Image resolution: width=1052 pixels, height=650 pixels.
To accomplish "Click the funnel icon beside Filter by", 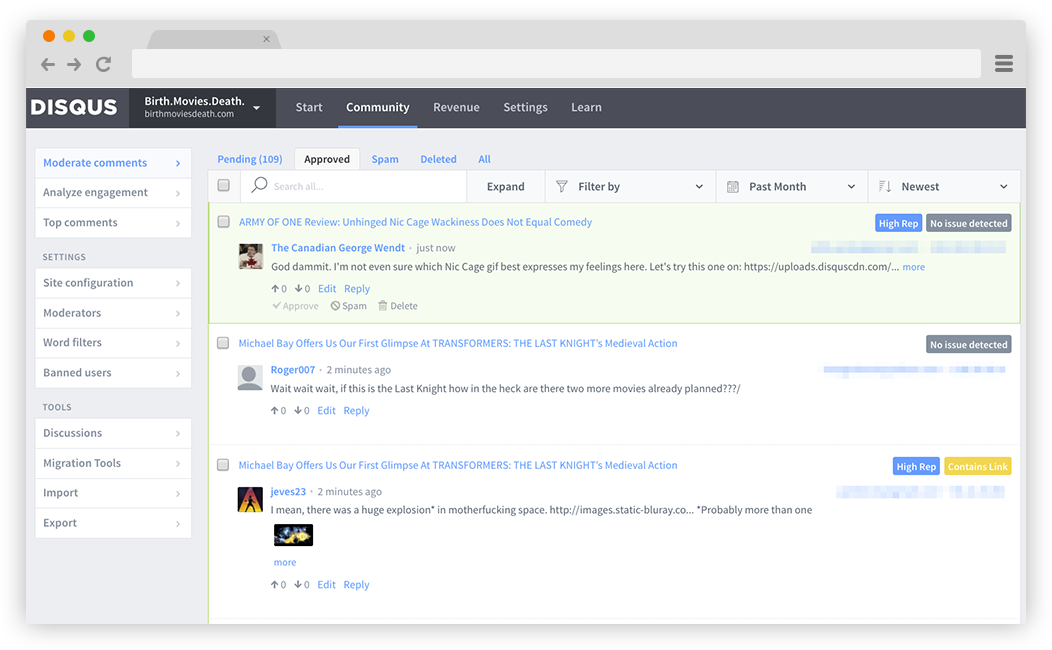I will click(x=562, y=186).
